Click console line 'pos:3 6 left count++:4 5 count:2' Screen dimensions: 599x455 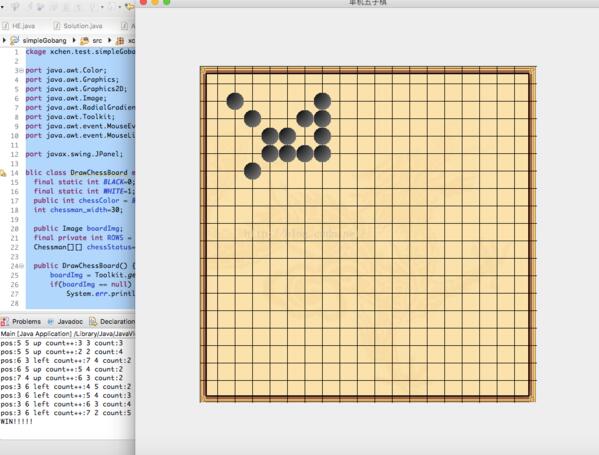click(66, 387)
